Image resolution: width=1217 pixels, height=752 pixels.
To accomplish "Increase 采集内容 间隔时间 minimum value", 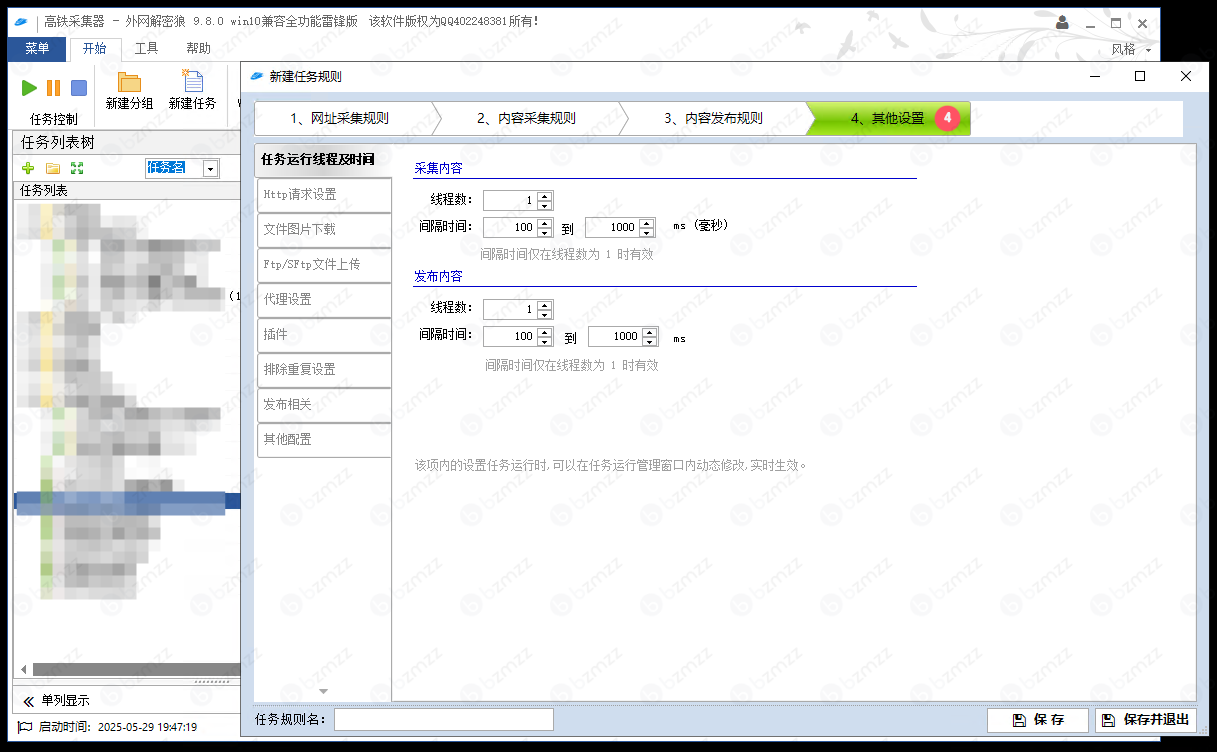I will click(544, 223).
